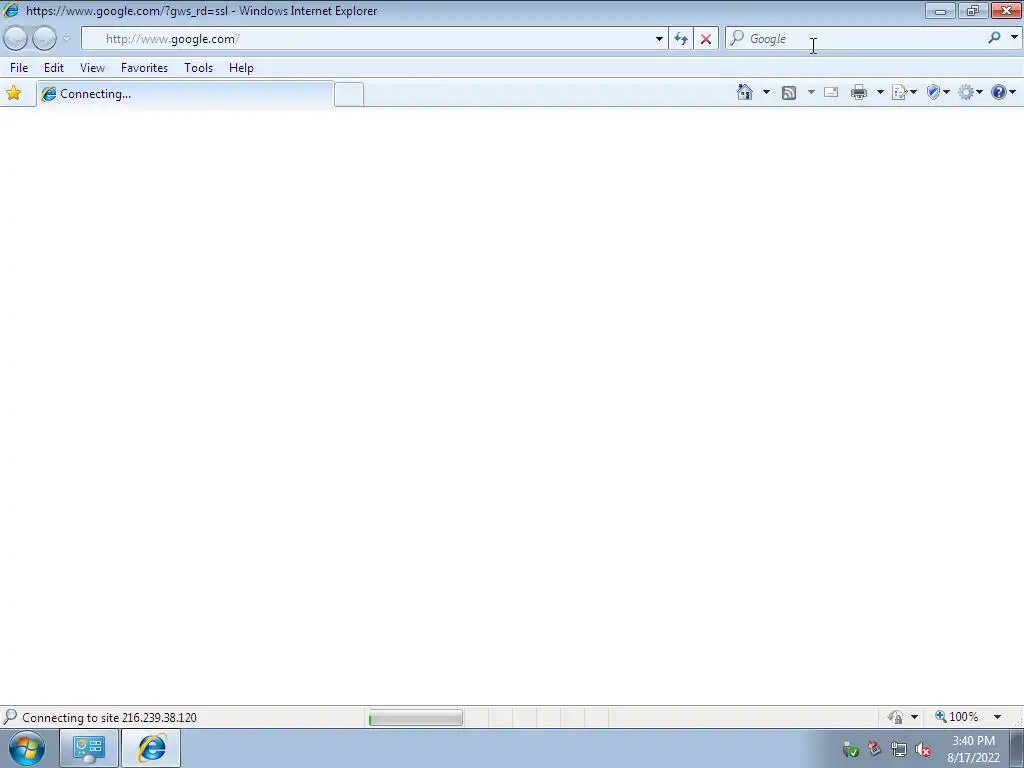Click inside the Google search box
Image resolution: width=1024 pixels, height=768 pixels.
pos(856,39)
